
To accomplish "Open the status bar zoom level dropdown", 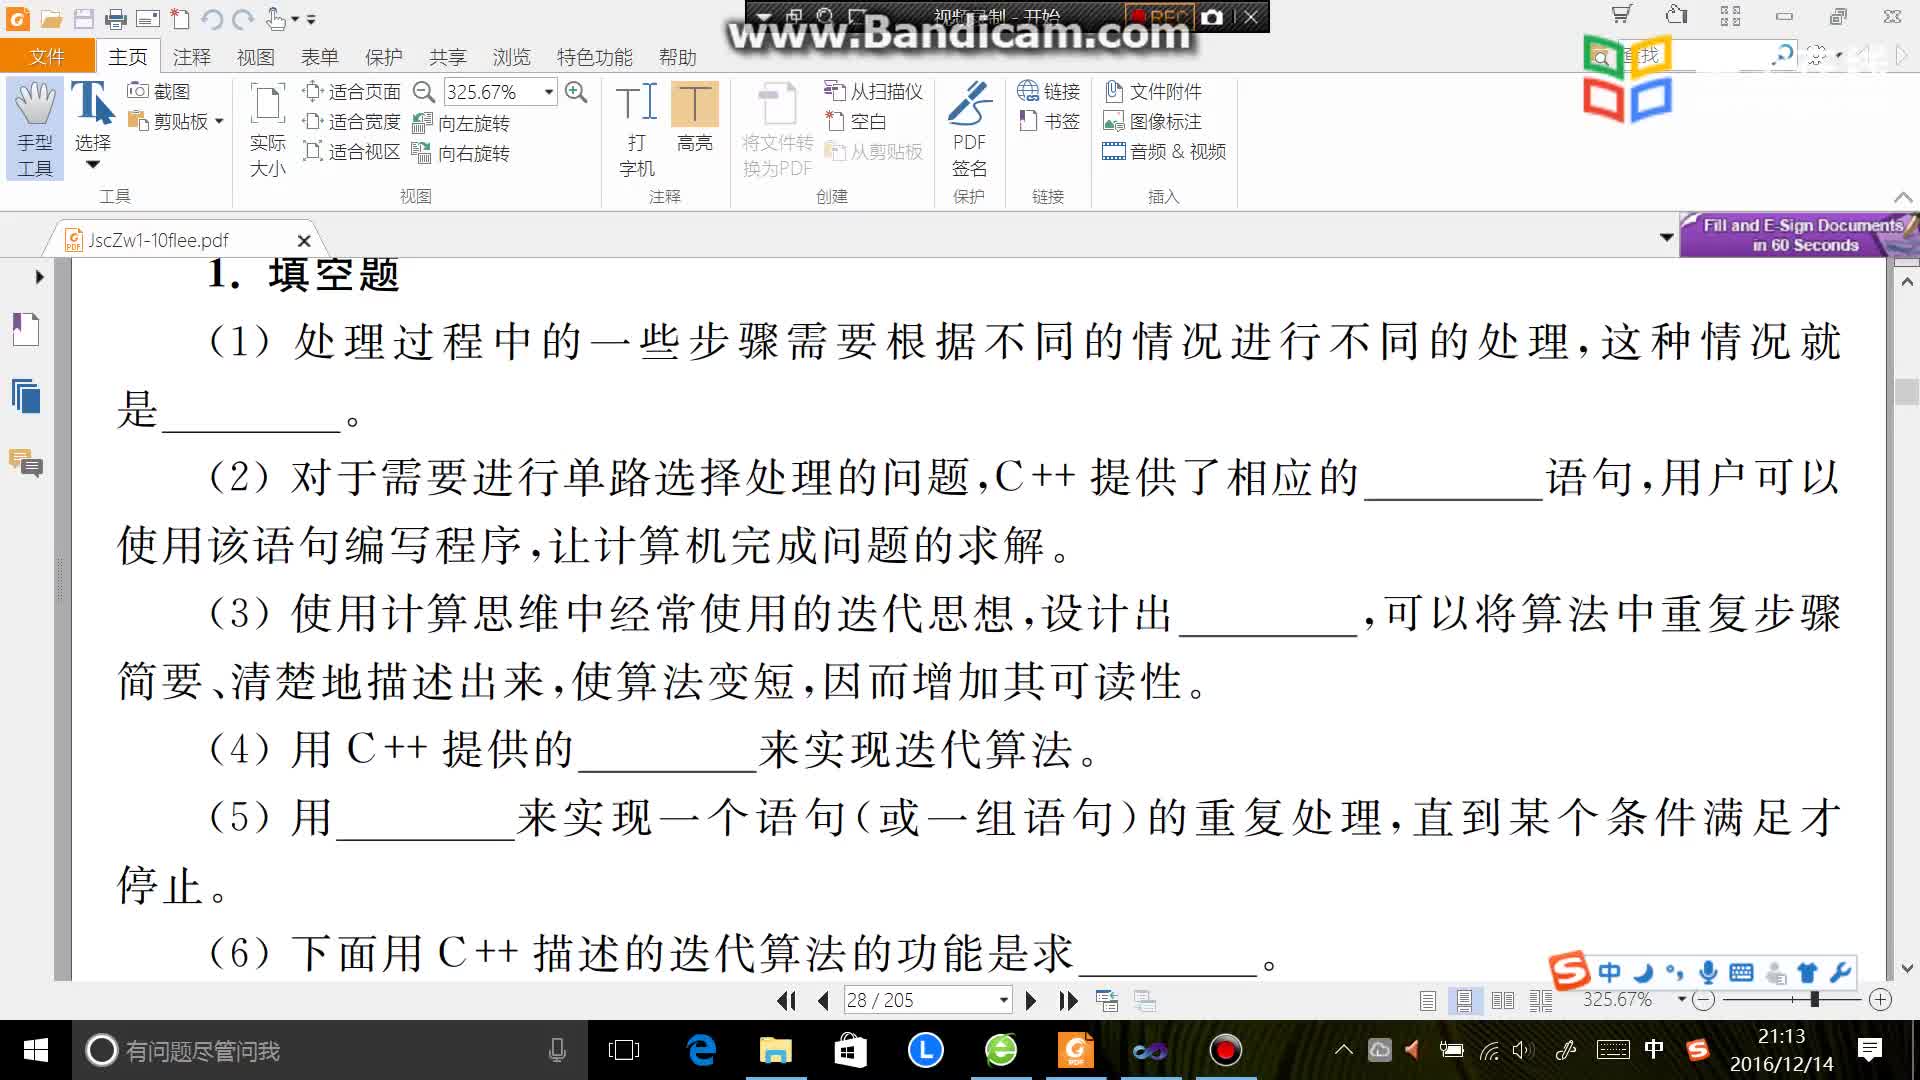I will (x=1682, y=999).
